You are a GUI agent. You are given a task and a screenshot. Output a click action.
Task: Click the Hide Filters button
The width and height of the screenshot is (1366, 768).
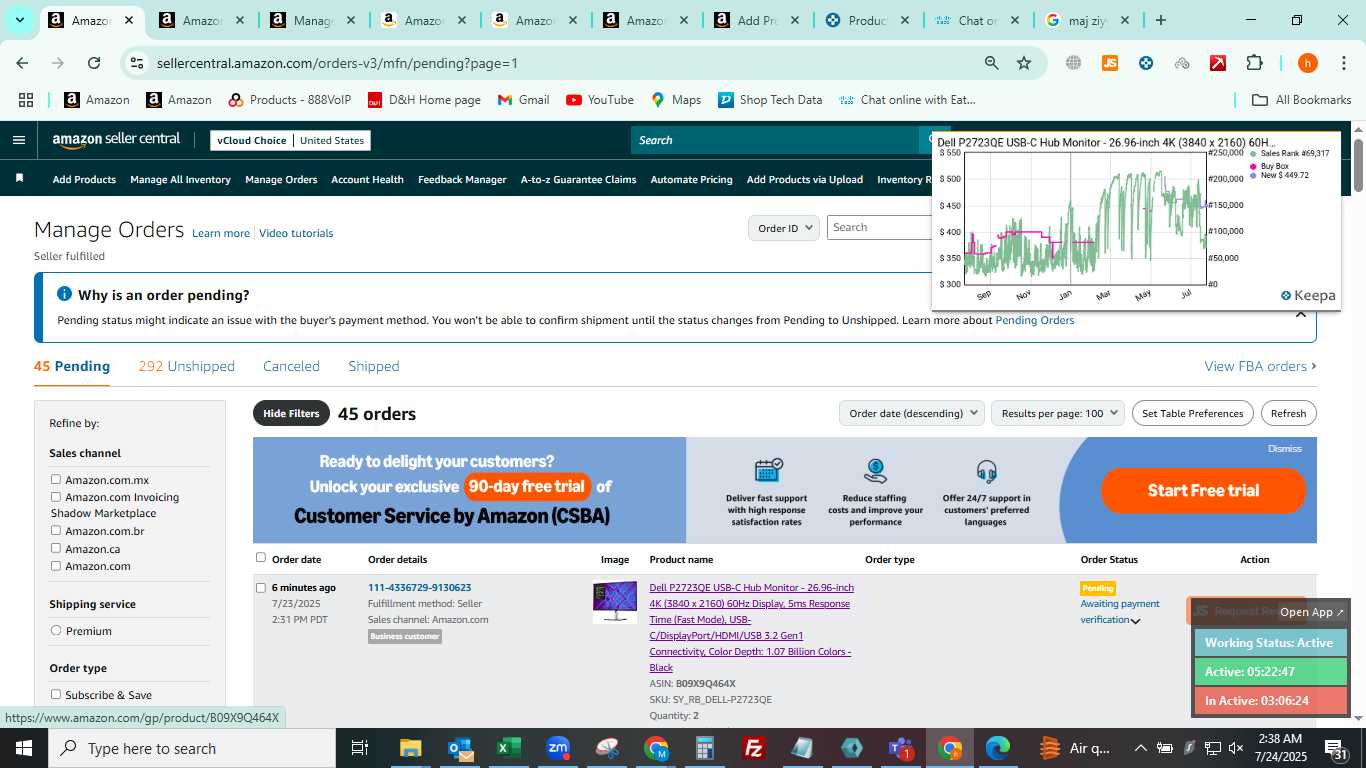[291, 413]
